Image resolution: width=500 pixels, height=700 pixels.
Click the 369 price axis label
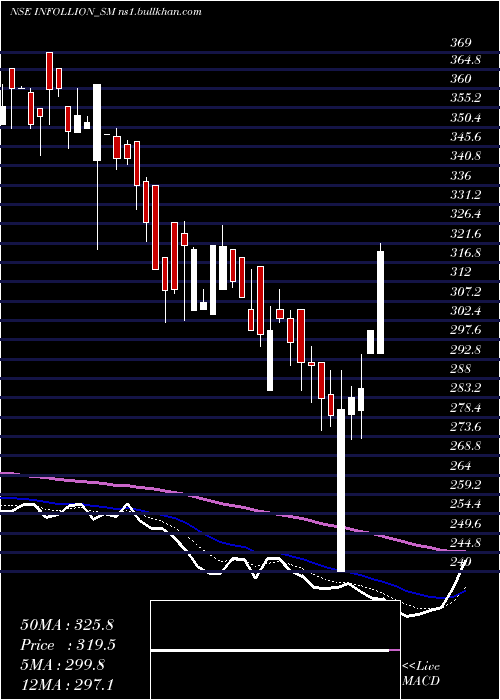(x=460, y=43)
